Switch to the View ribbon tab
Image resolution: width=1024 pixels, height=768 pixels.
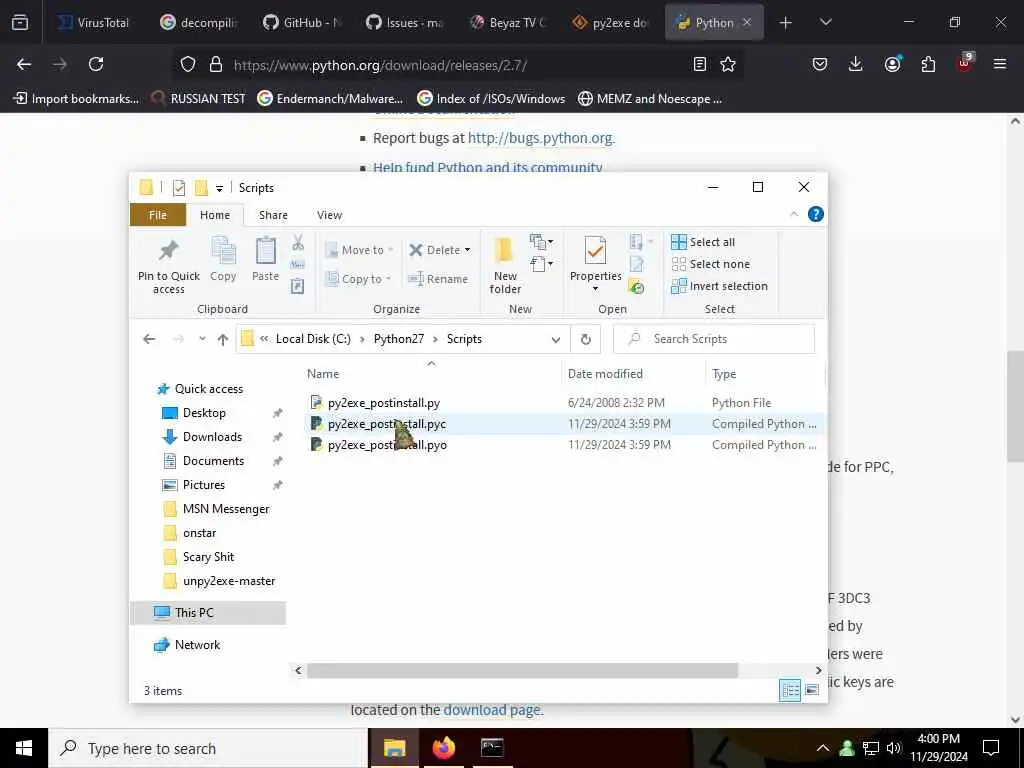[x=329, y=215]
